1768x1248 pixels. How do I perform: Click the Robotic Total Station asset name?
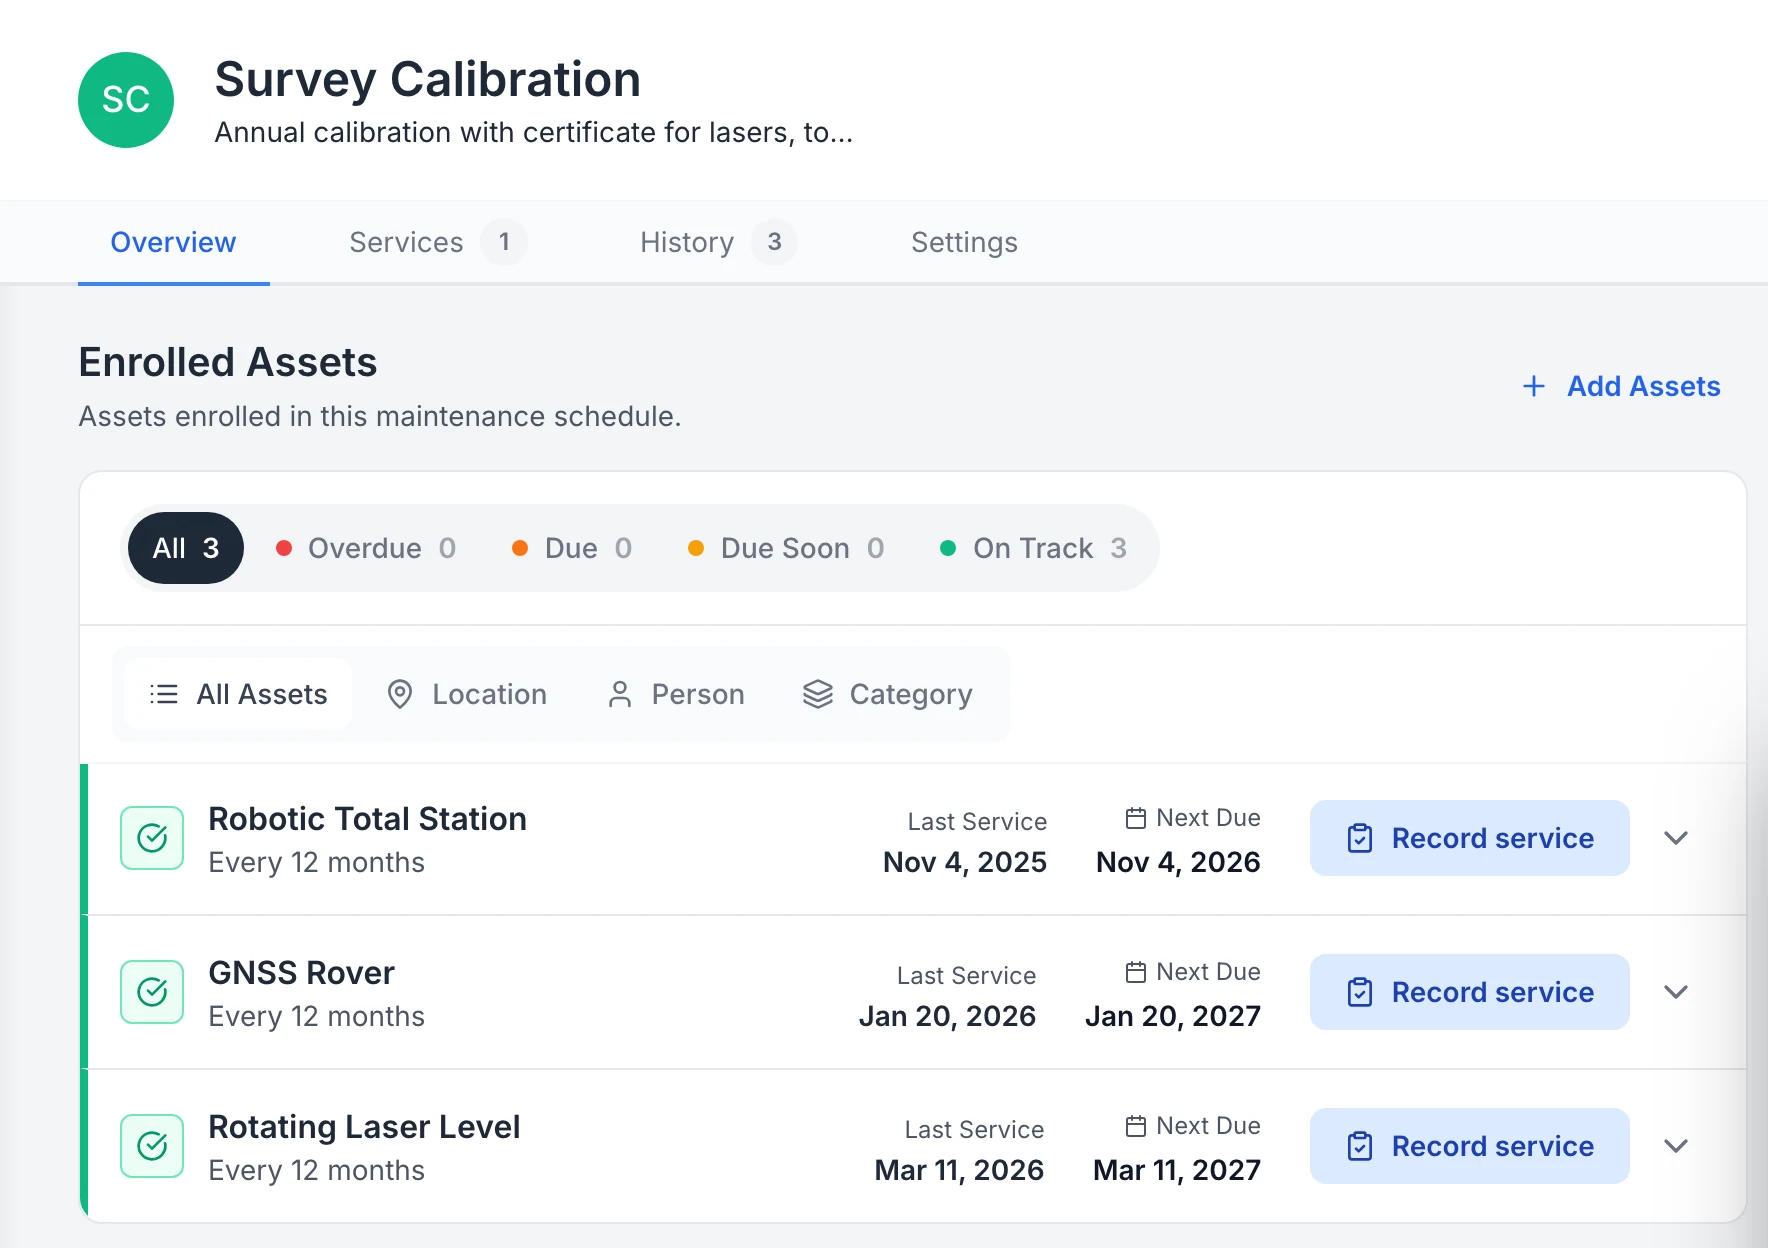click(368, 819)
